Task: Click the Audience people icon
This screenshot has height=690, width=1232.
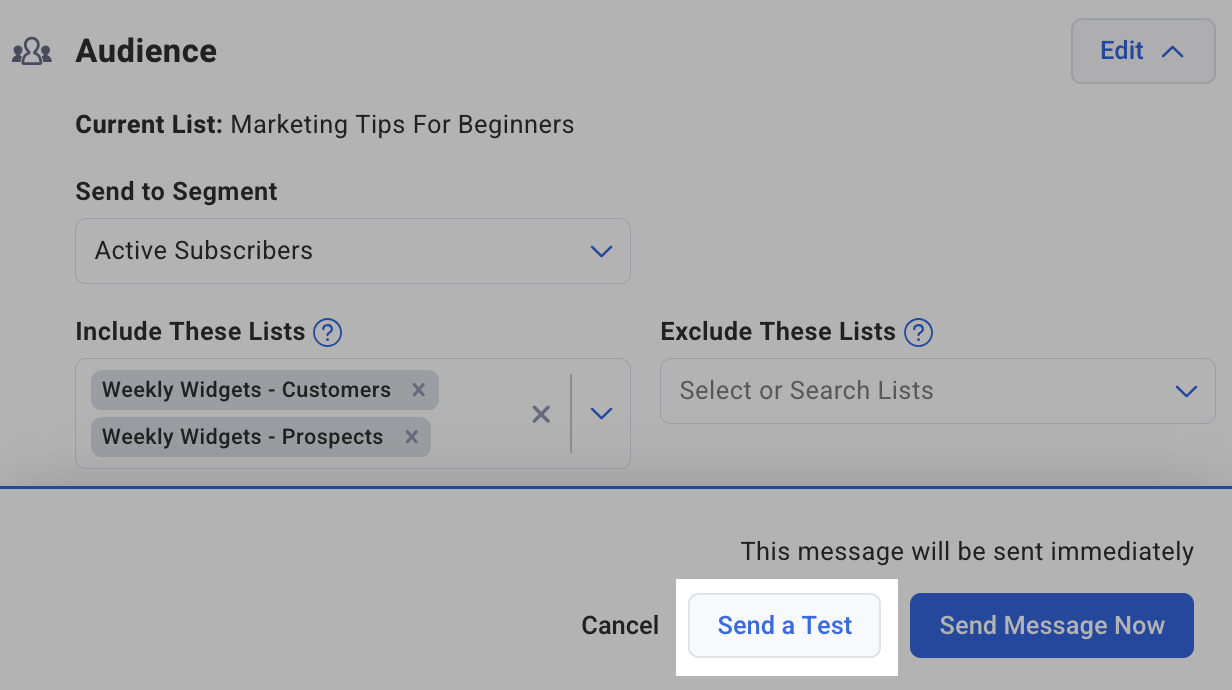Action: (31, 52)
